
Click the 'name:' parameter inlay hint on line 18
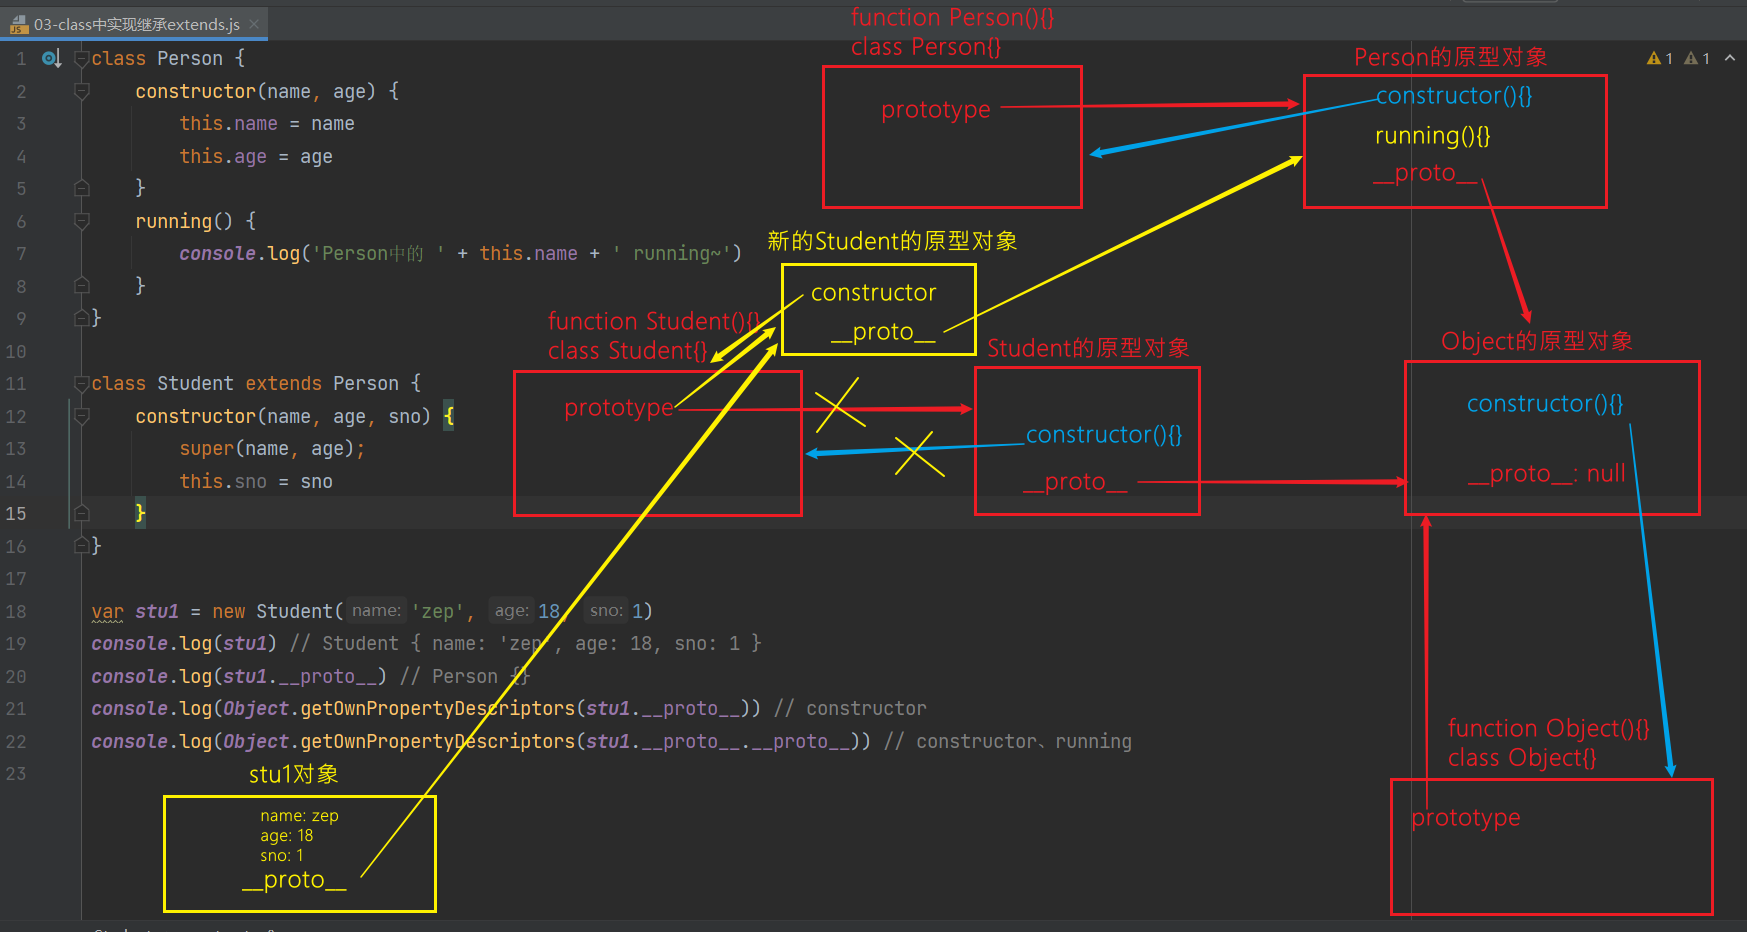pyautogui.click(x=376, y=610)
